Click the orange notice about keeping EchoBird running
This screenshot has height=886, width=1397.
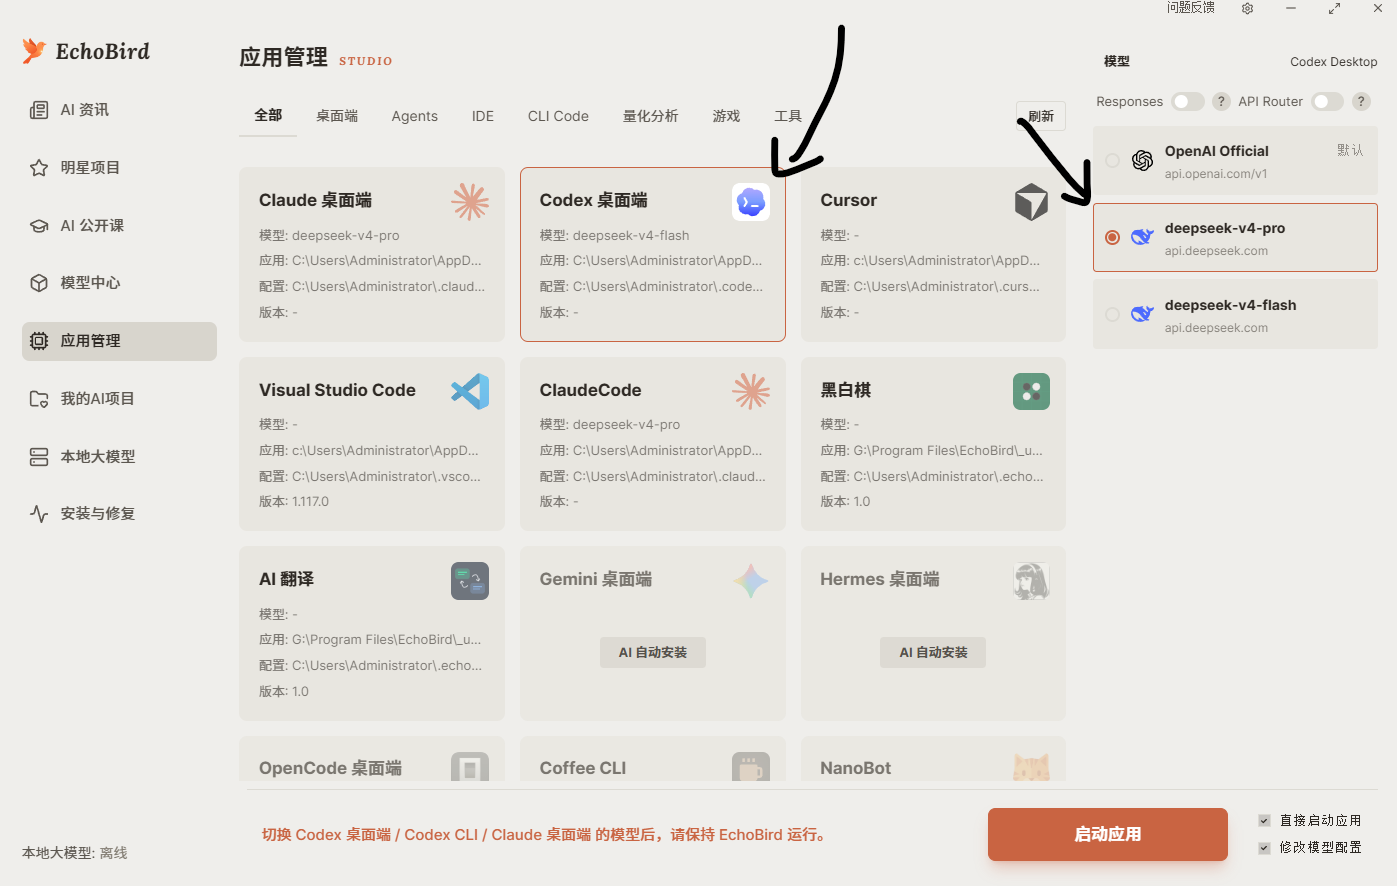(546, 835)
